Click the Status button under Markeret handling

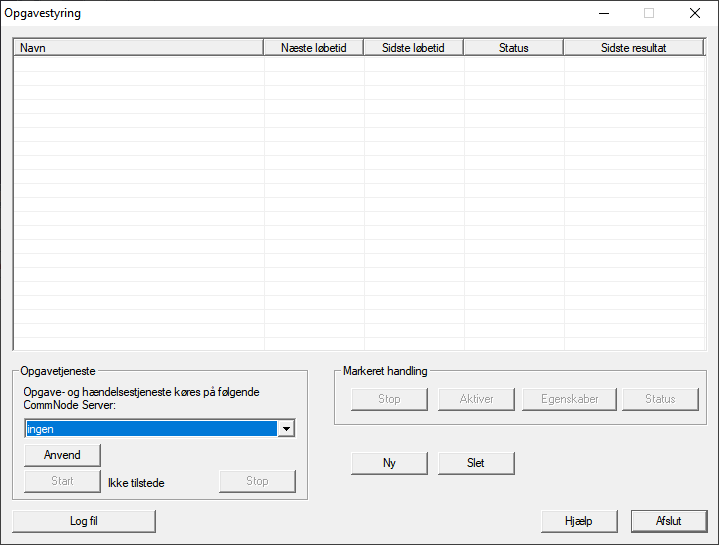click(x=660, y=399)
